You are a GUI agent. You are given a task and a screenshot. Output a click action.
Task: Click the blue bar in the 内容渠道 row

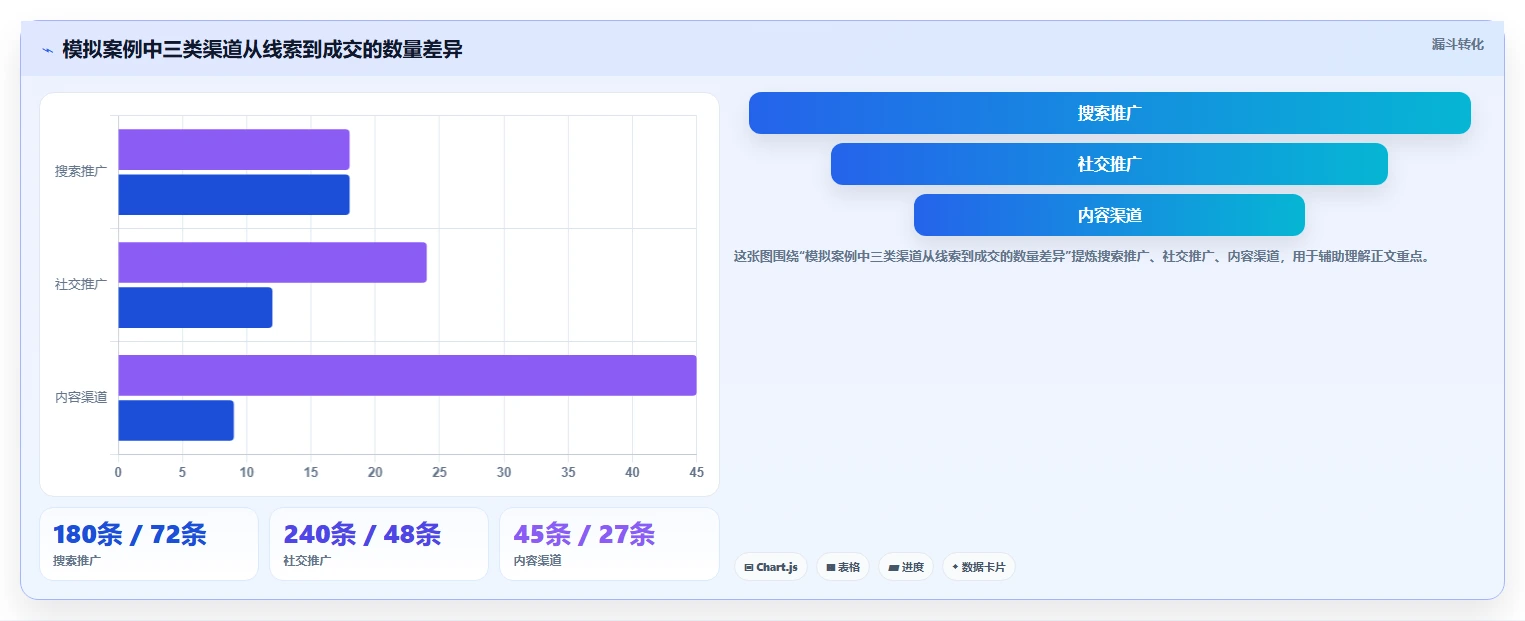click(x=176, y=421)
